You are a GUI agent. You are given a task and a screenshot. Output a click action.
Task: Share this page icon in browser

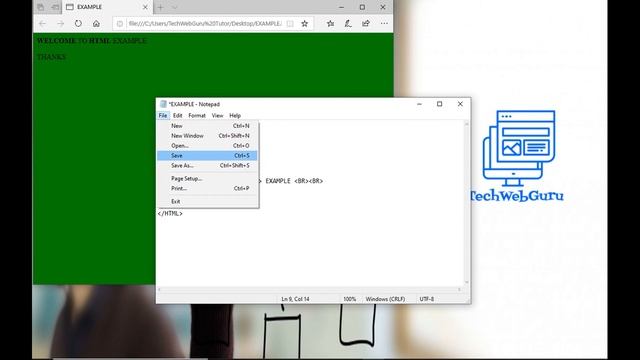pos(366,24)
